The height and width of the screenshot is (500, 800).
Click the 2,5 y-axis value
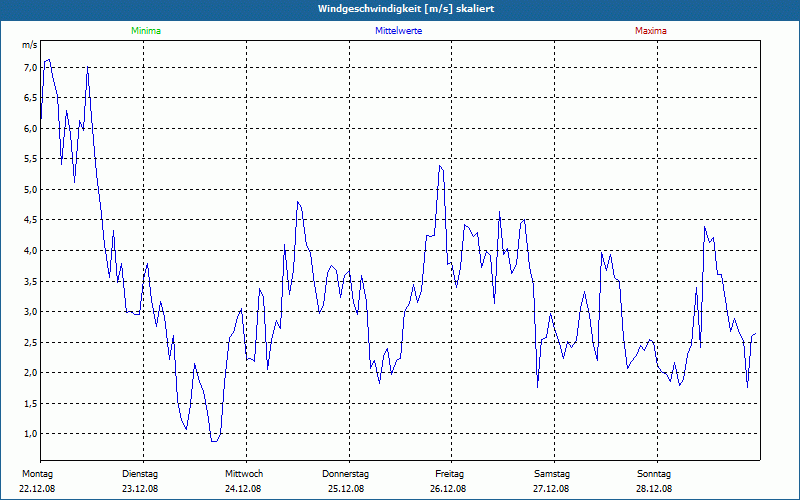click(x=31, y=342)
